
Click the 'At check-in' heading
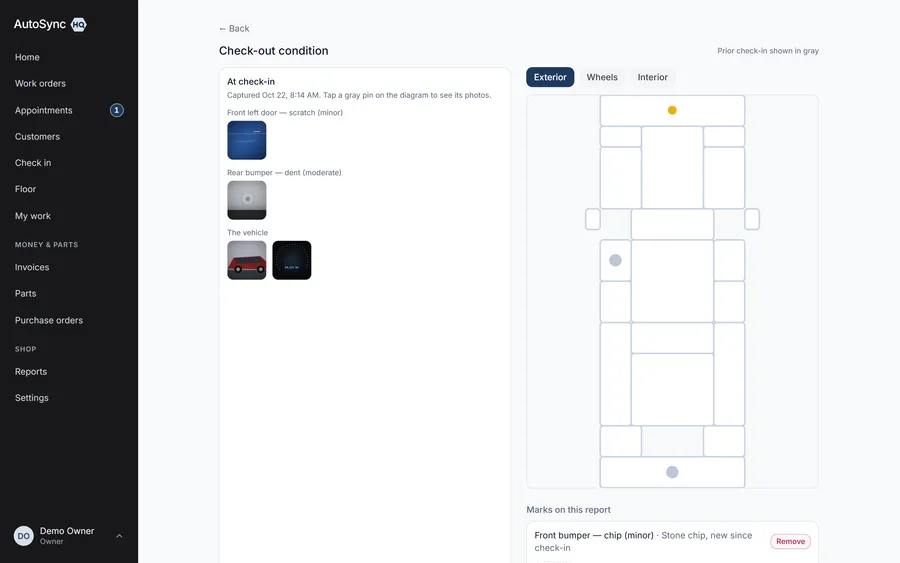(x=251, y=81)
